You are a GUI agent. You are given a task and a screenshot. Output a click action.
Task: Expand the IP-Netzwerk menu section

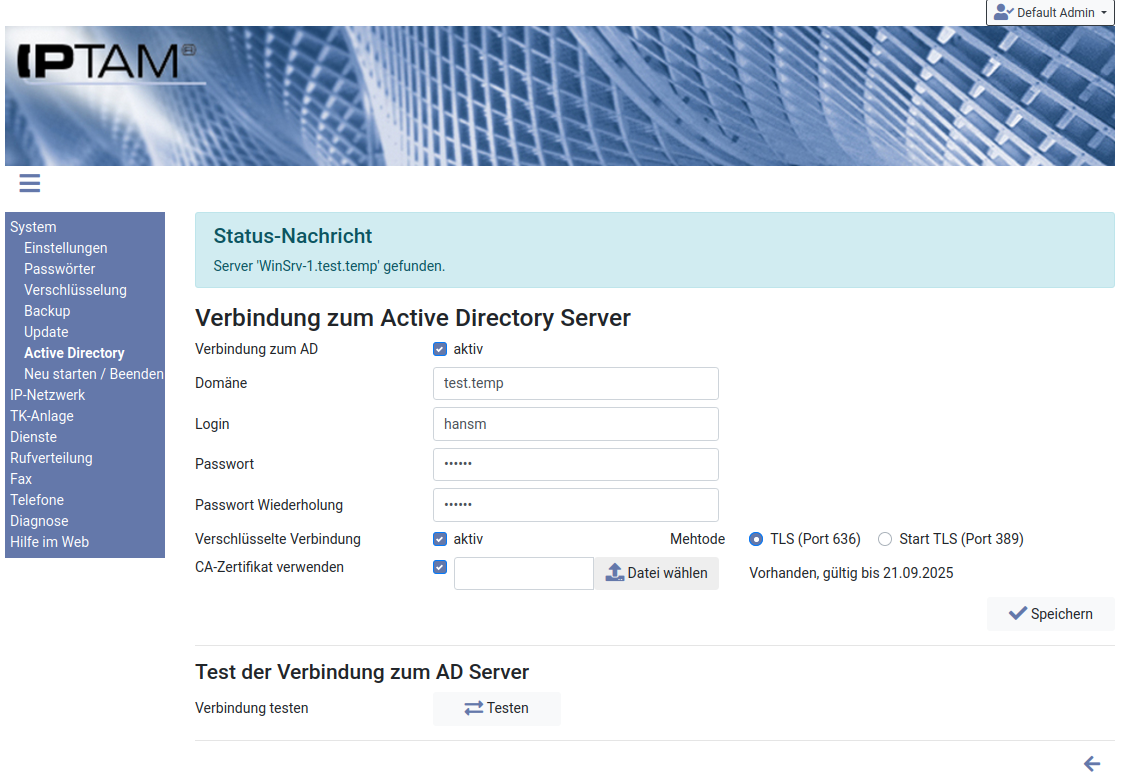point(47,395)
